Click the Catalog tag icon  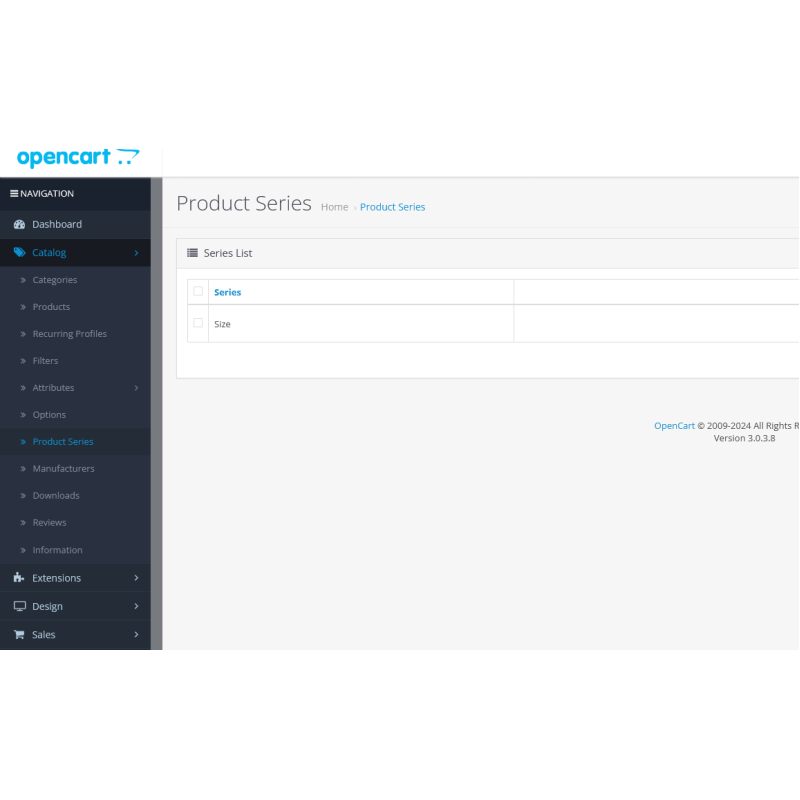tap(19, 253)
